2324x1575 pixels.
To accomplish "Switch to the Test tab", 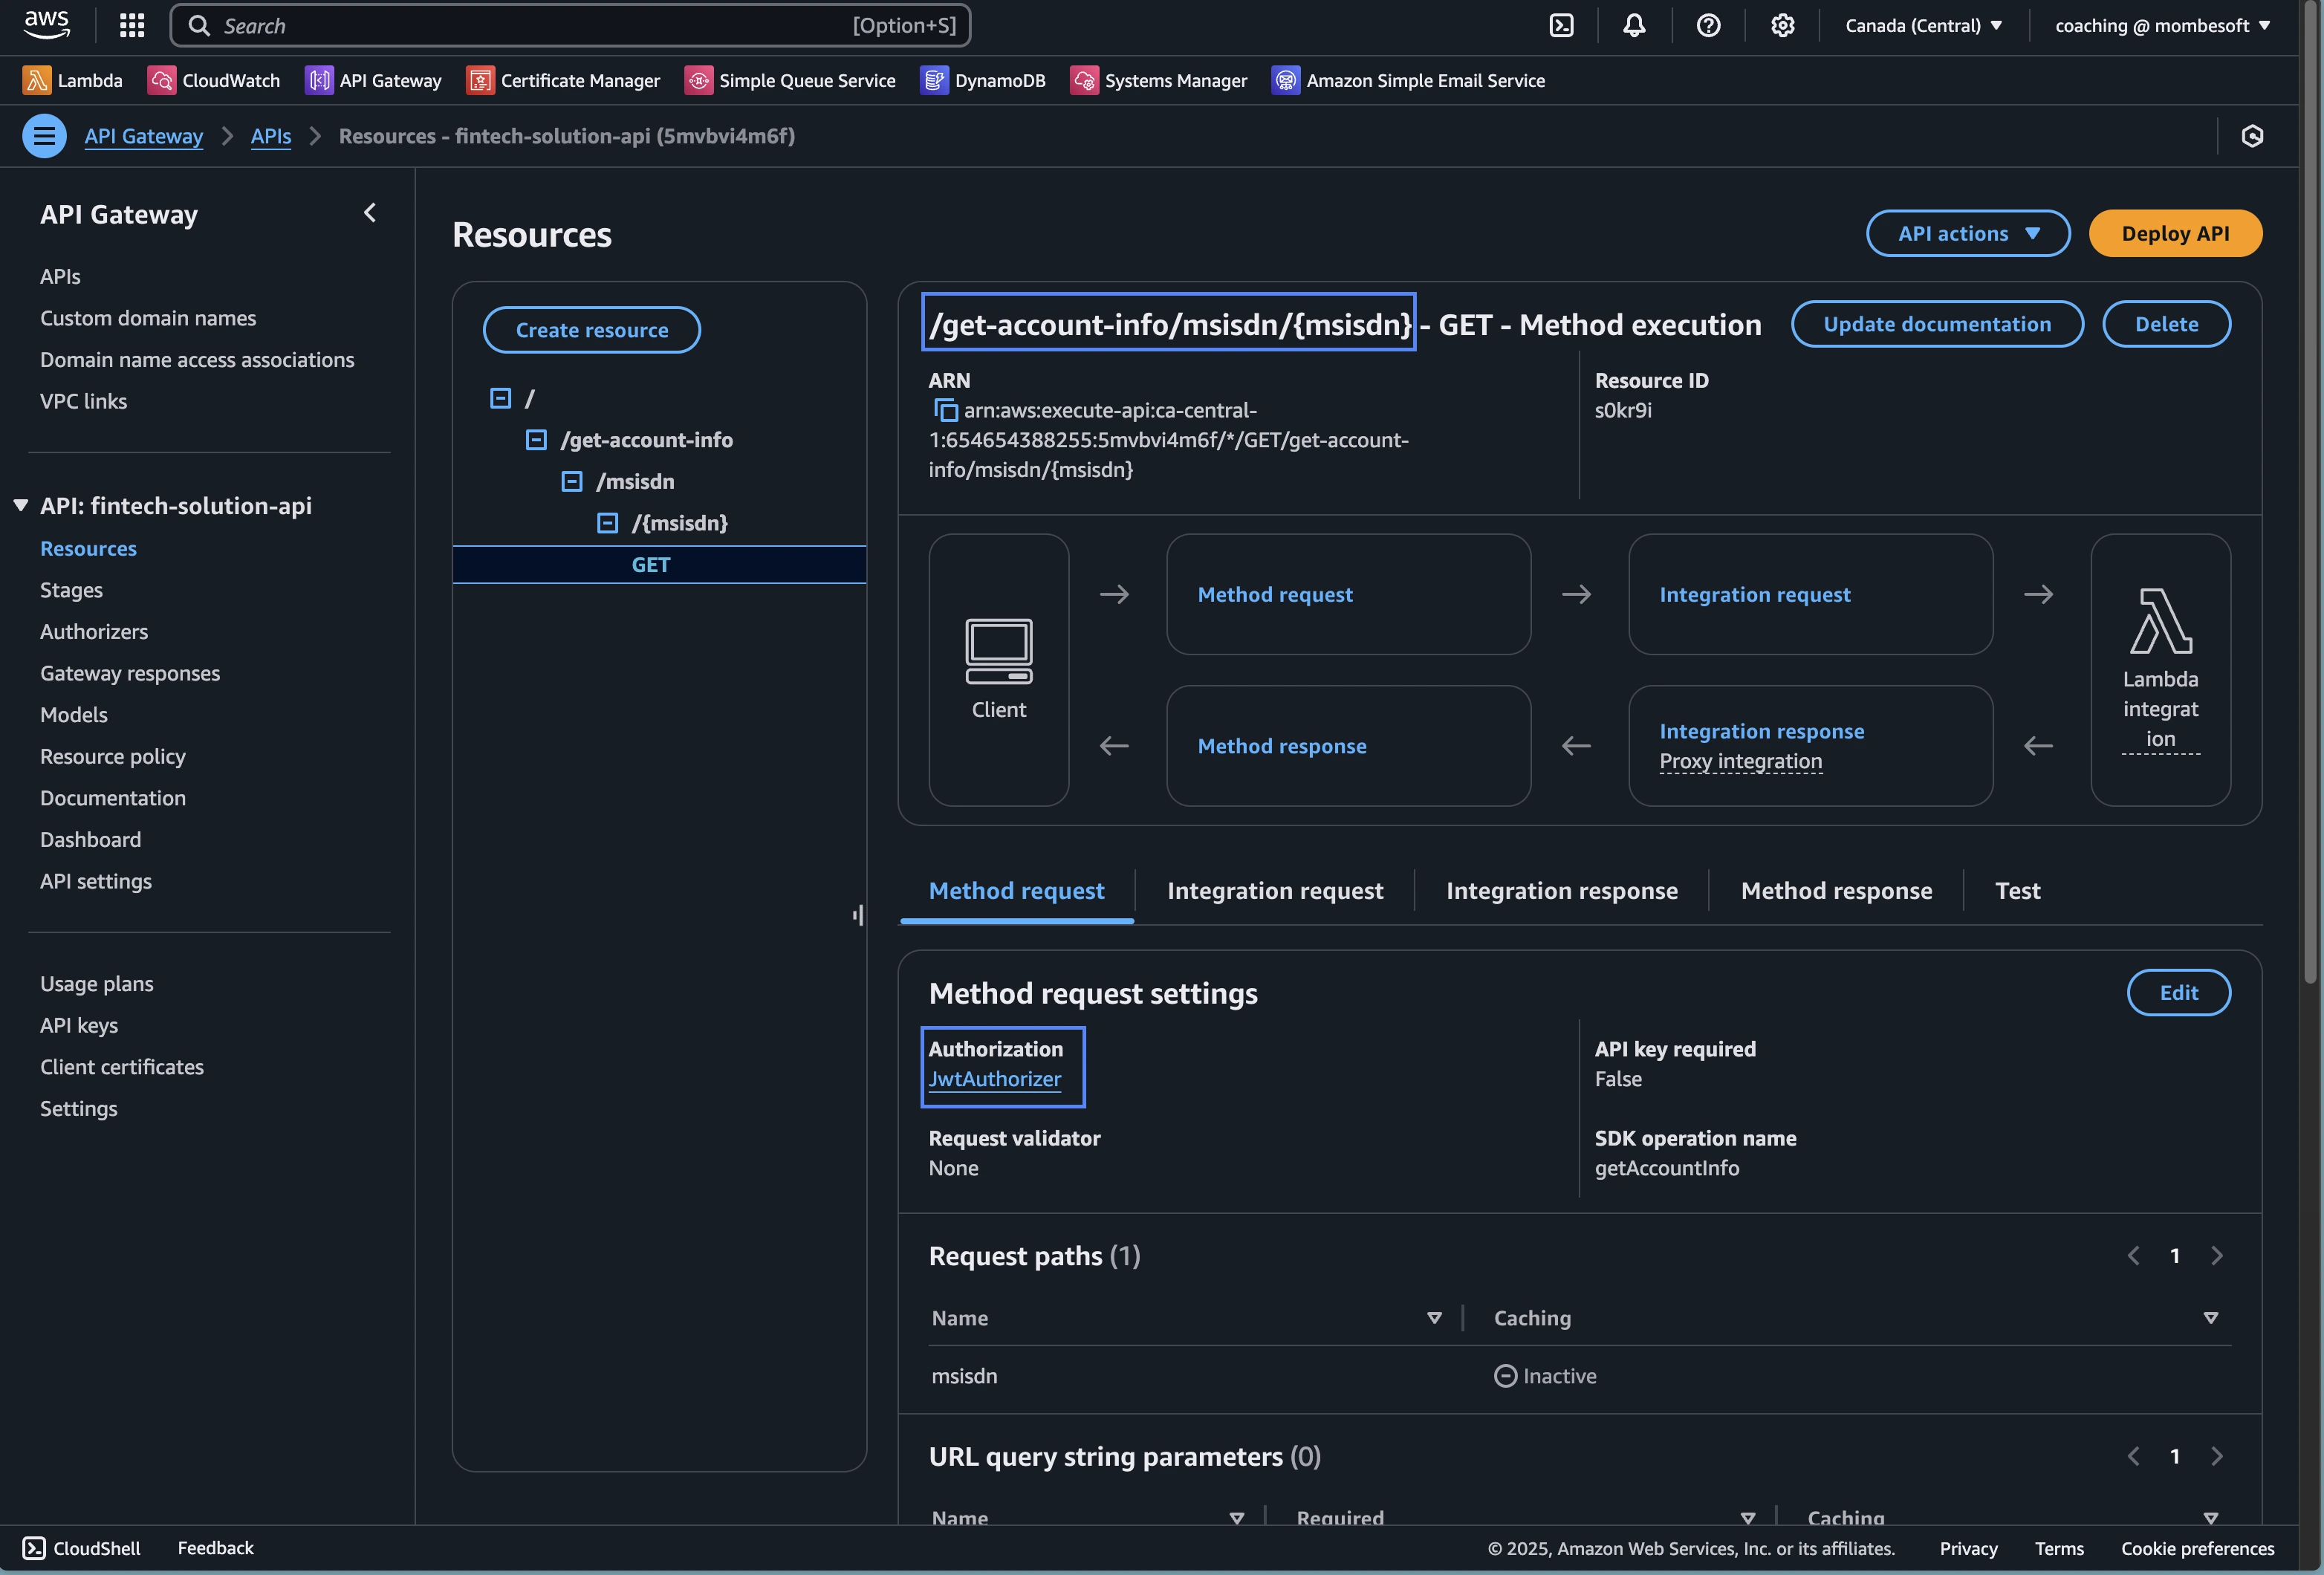I will (2016, 891).
